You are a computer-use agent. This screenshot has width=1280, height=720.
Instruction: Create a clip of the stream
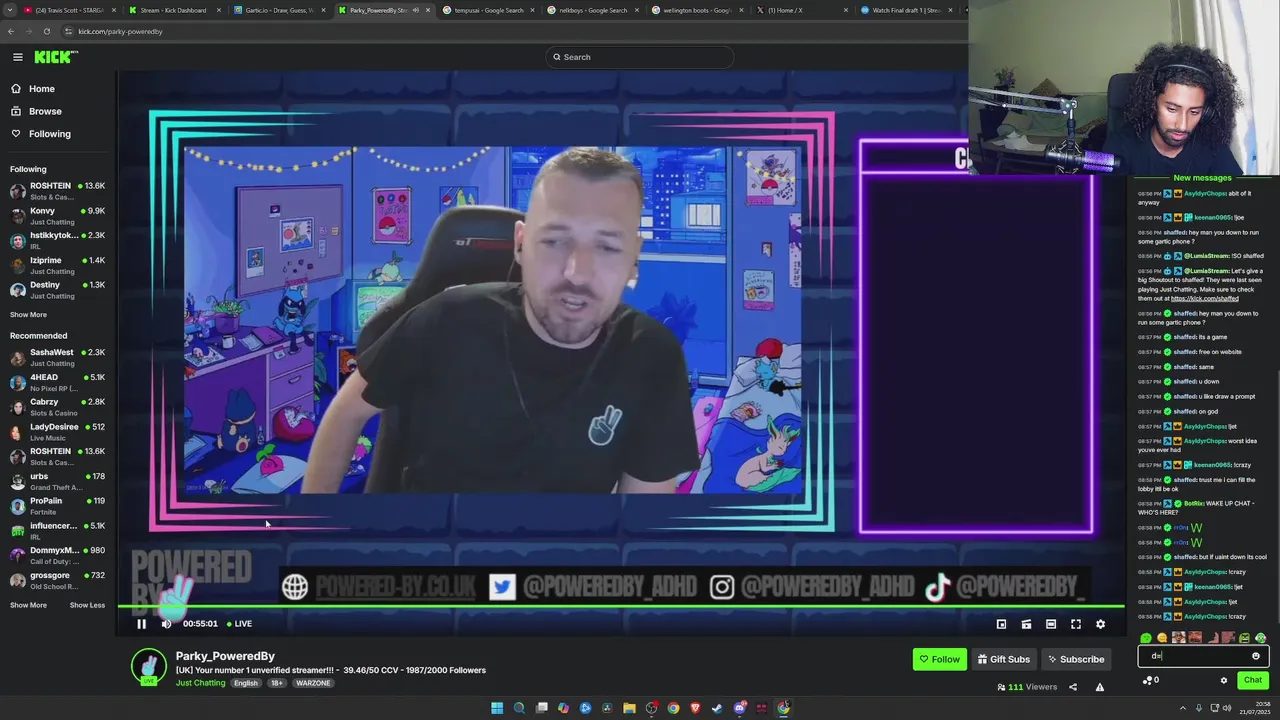[x=1026, y=624]
